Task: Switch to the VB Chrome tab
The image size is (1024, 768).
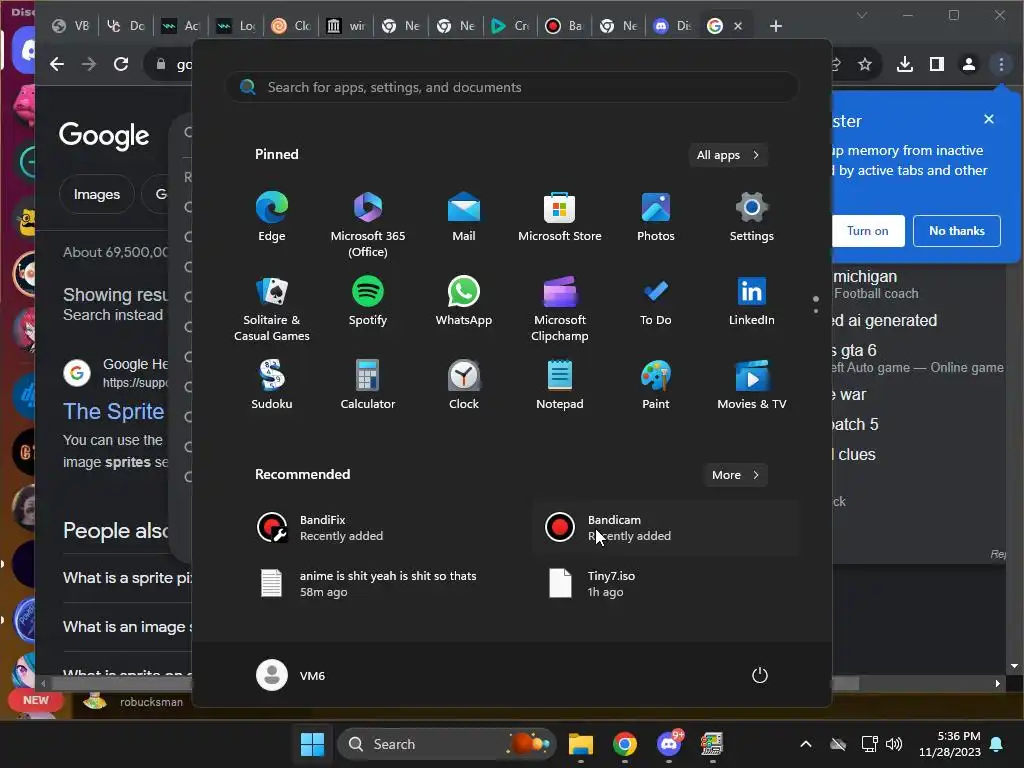Action: point(71,26)
